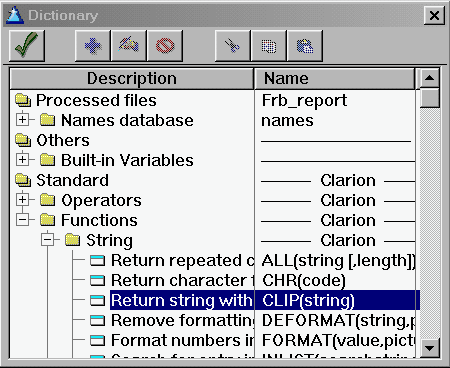Click the DEFORMAT(string, cell
Viewport: 450px width, 368px height.
(x=338, y=320)
